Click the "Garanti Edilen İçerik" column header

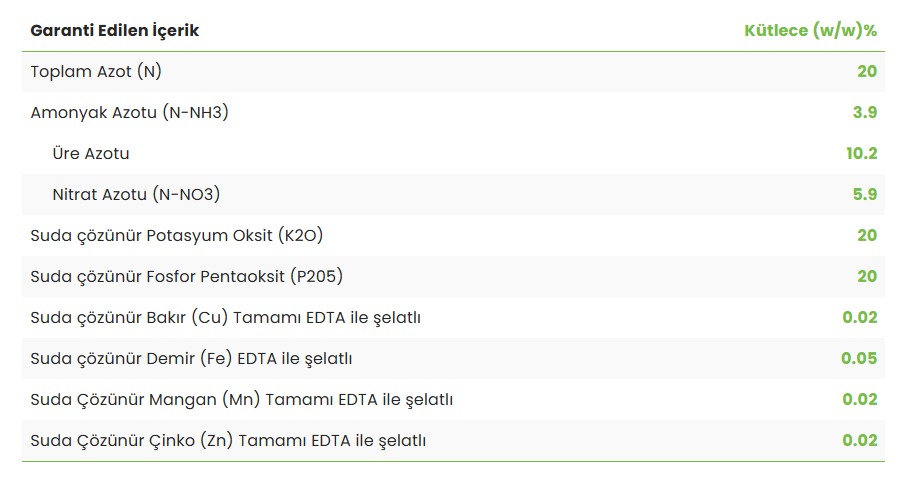point(115,30)
